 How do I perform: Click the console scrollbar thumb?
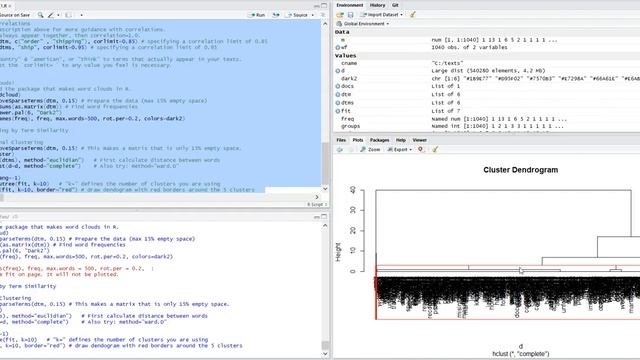pos(325,345)
